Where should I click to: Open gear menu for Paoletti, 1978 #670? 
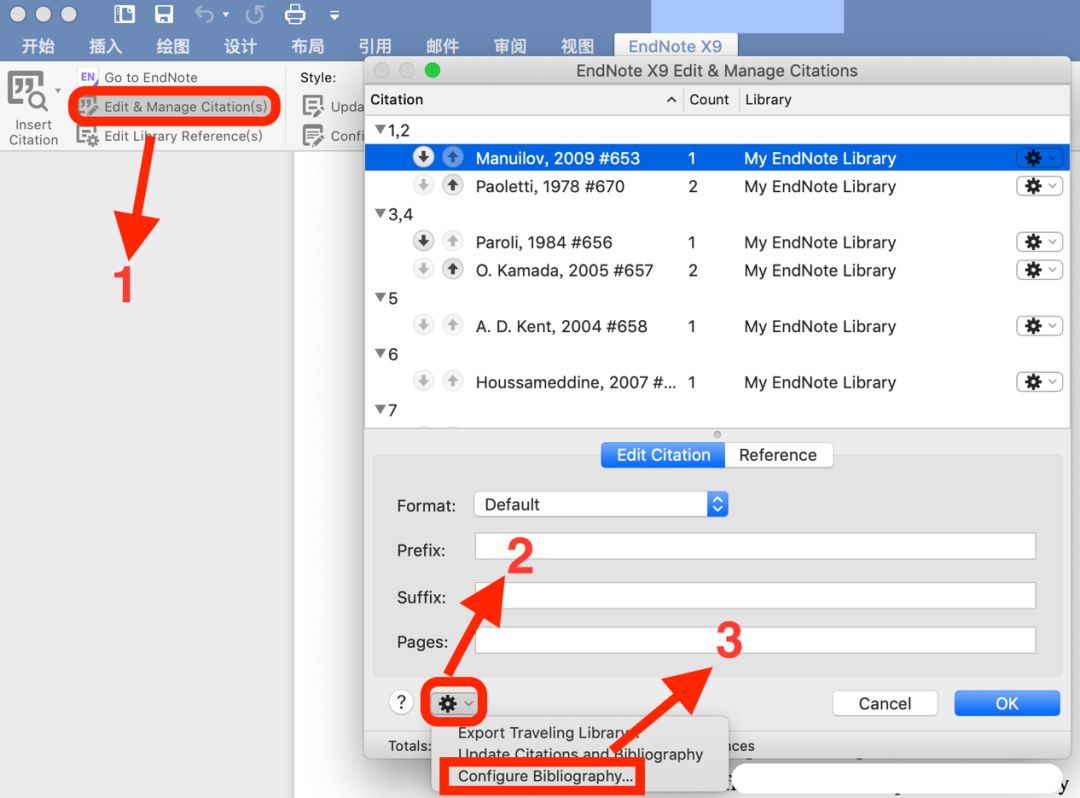(1039, 186)
